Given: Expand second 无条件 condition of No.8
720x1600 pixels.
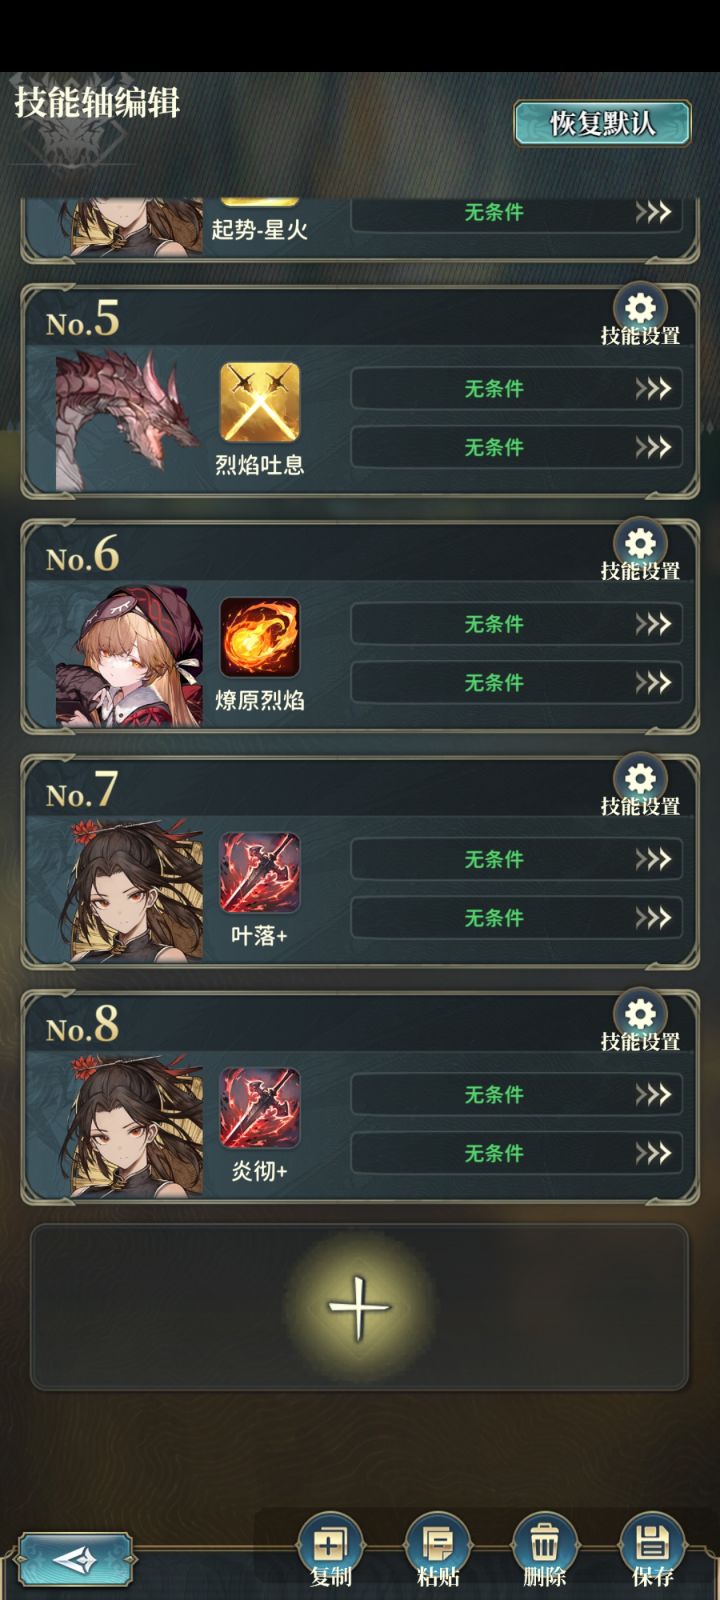Looking at the screenshot, I should point(516,1153).
